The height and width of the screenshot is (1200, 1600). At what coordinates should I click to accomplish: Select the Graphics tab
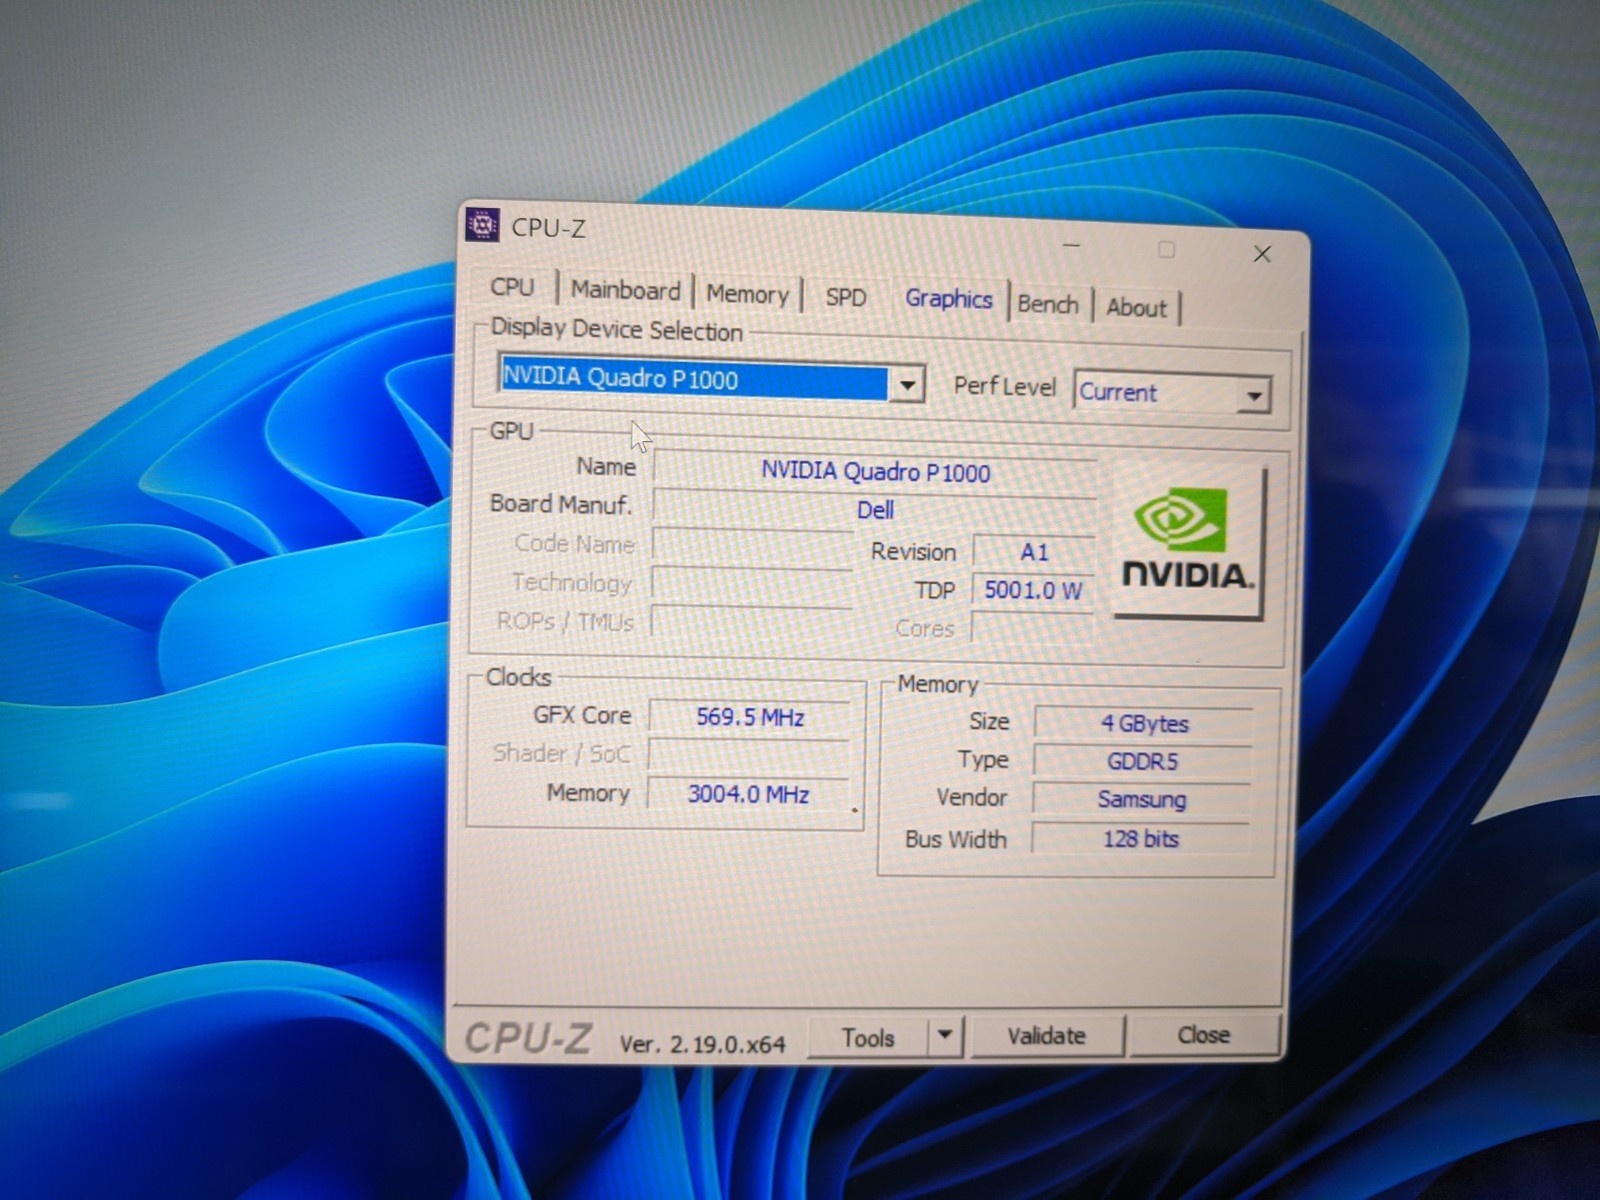pyautogui.click(x=949, y=299)
